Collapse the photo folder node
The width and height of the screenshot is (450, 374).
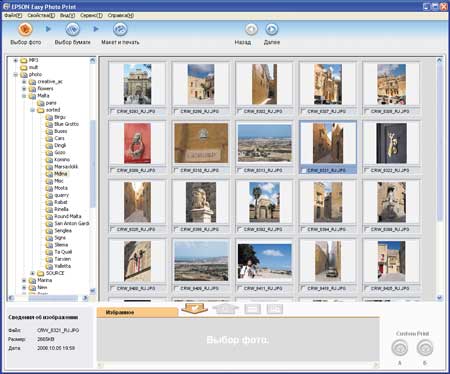(x=15, y=75)
